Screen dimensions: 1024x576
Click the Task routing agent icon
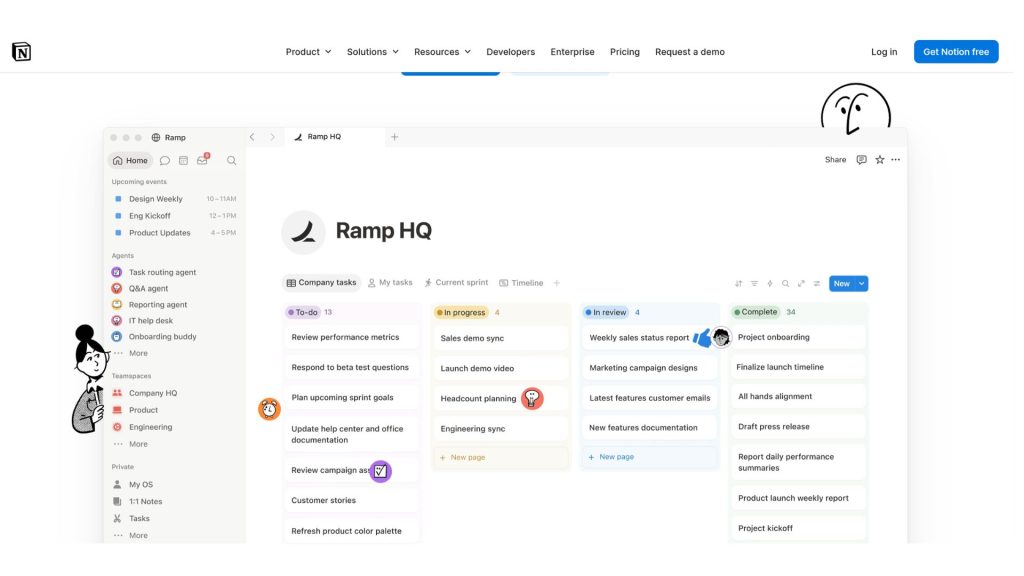click(117, 272)
